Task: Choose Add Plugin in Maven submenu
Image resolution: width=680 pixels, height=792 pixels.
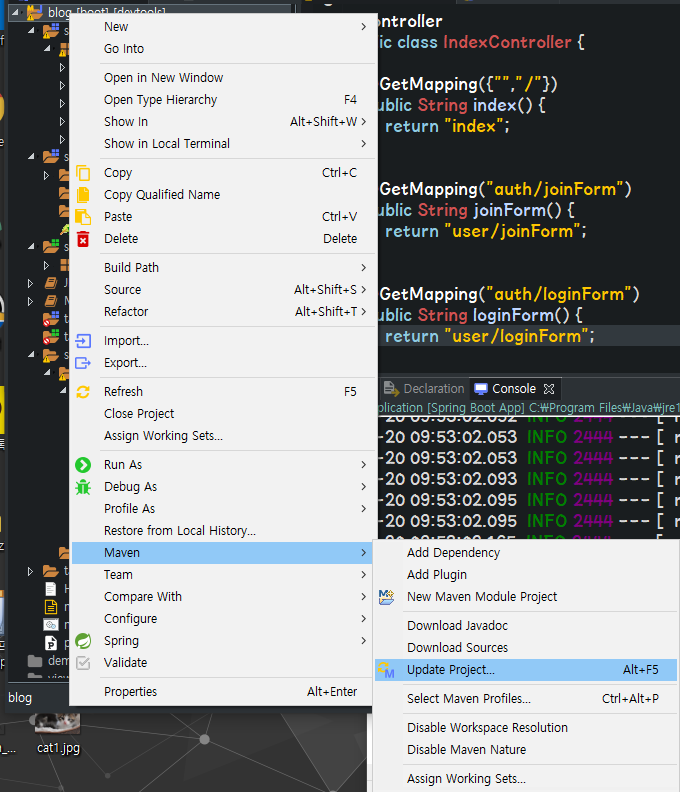Action: 526,575
